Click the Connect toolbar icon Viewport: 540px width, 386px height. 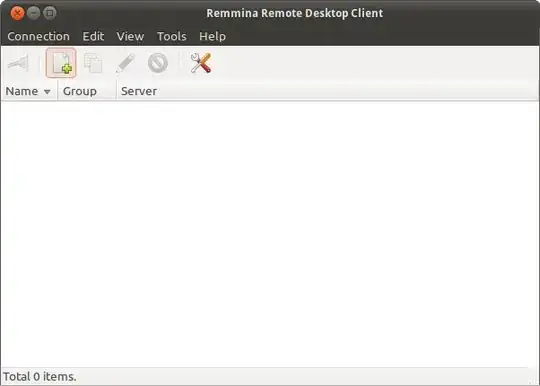(18, 63)
